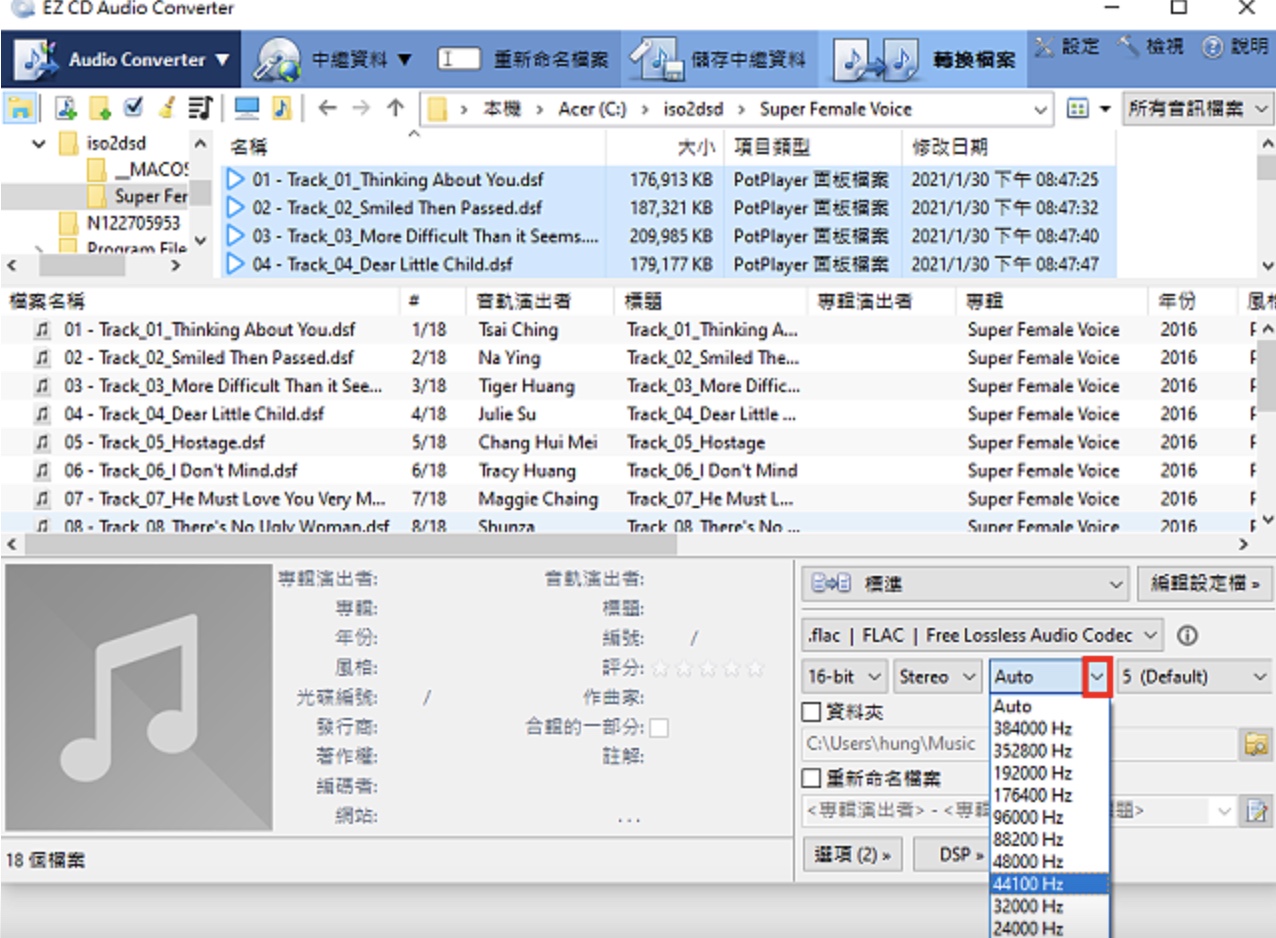Enable the 資料夾 checkbox
Image resolution: width=1276 pixels, height=938 pixels.
coord(812,712)
